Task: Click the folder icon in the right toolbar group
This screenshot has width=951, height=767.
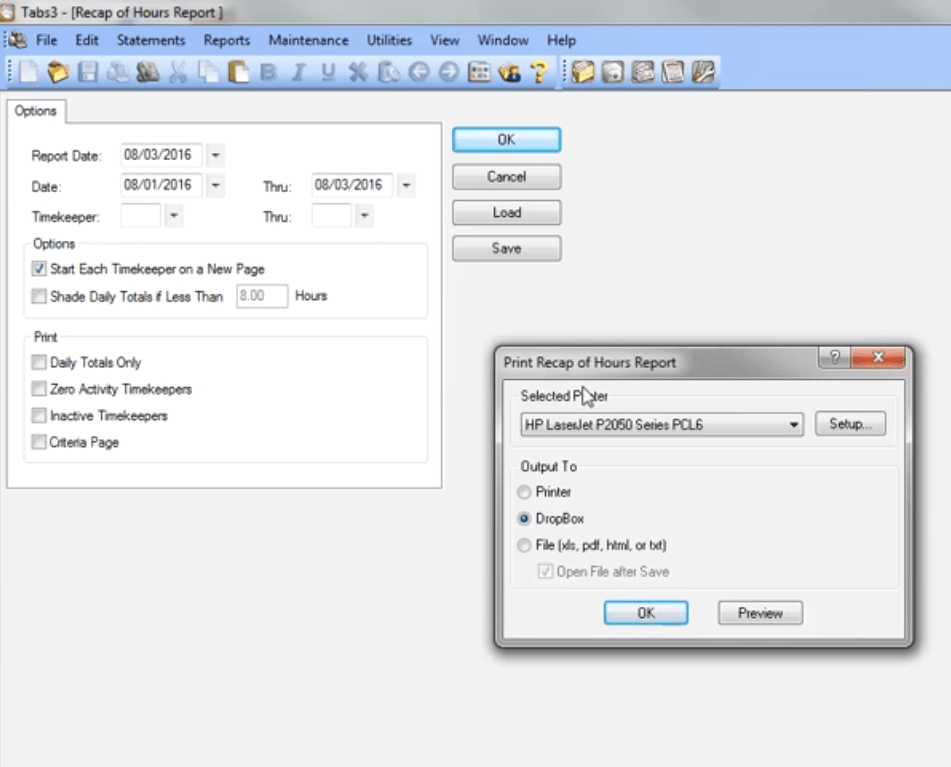Action: (x=585, y=70)
